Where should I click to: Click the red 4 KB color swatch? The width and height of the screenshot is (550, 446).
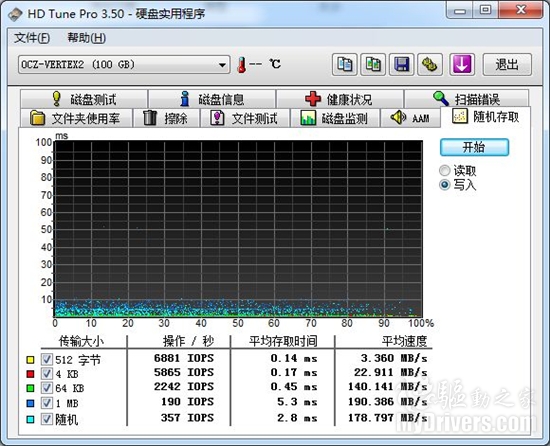[31, 374]
